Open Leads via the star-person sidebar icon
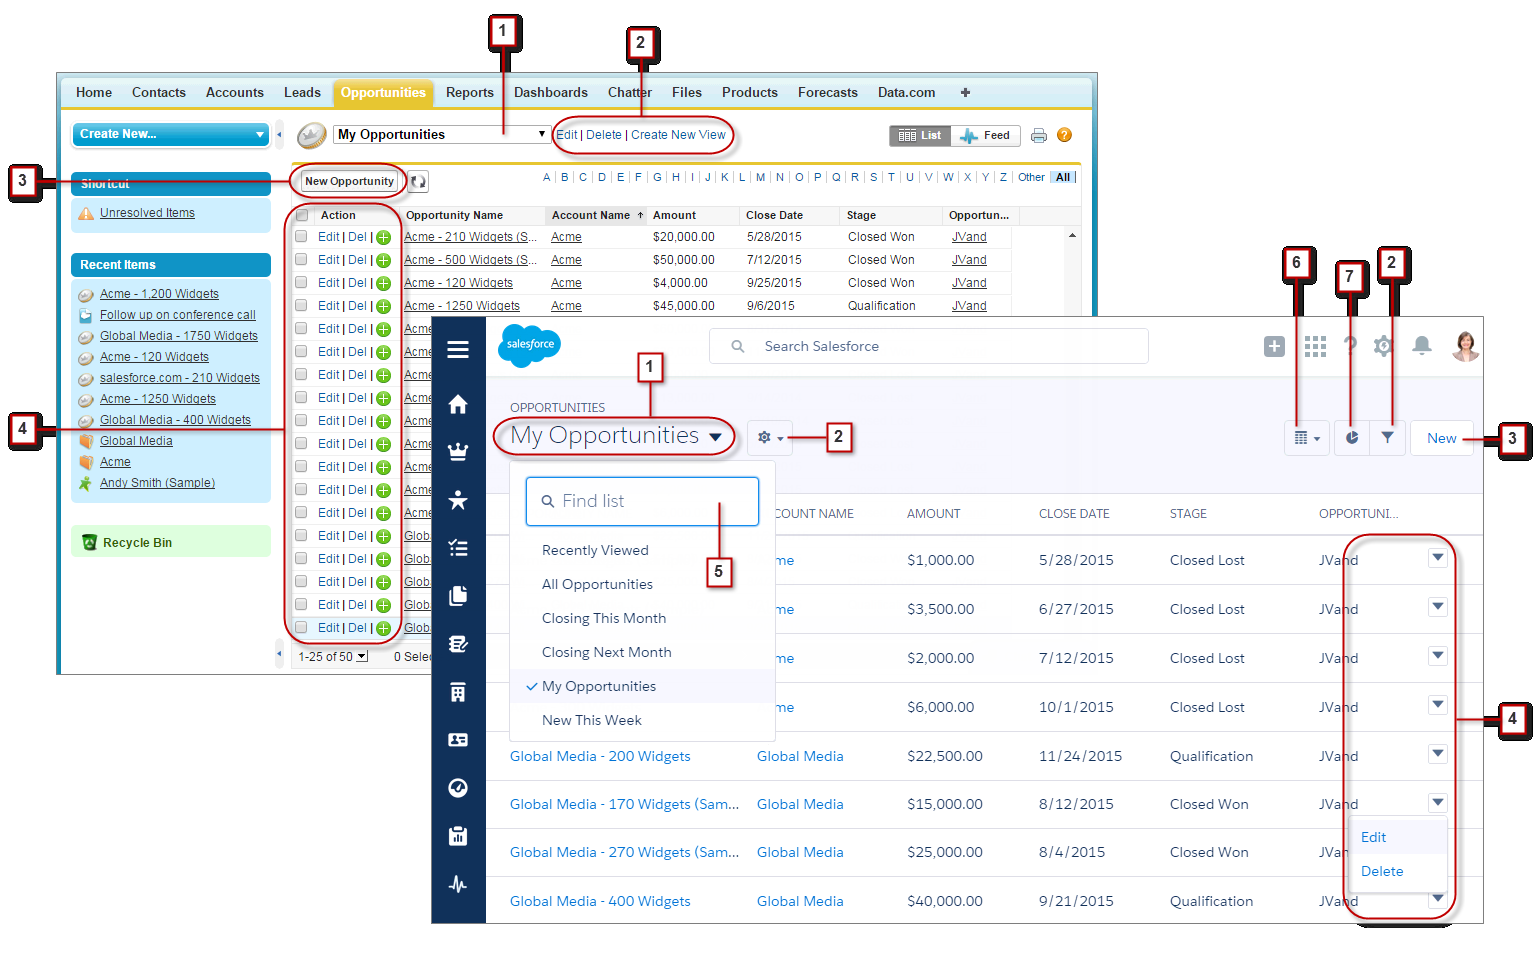 (458, 500)
